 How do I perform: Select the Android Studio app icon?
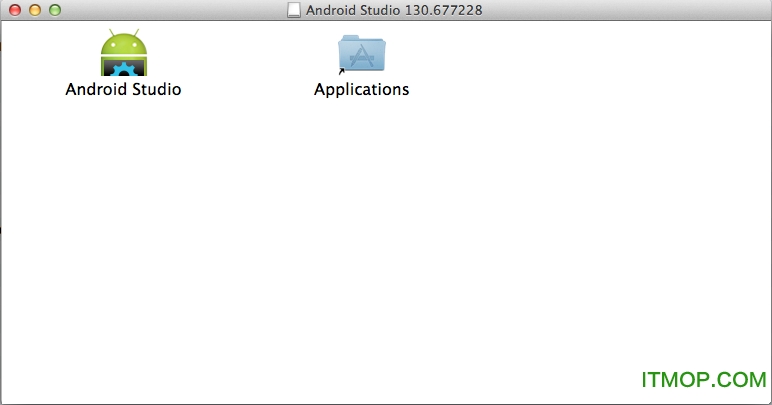[124, 52]
